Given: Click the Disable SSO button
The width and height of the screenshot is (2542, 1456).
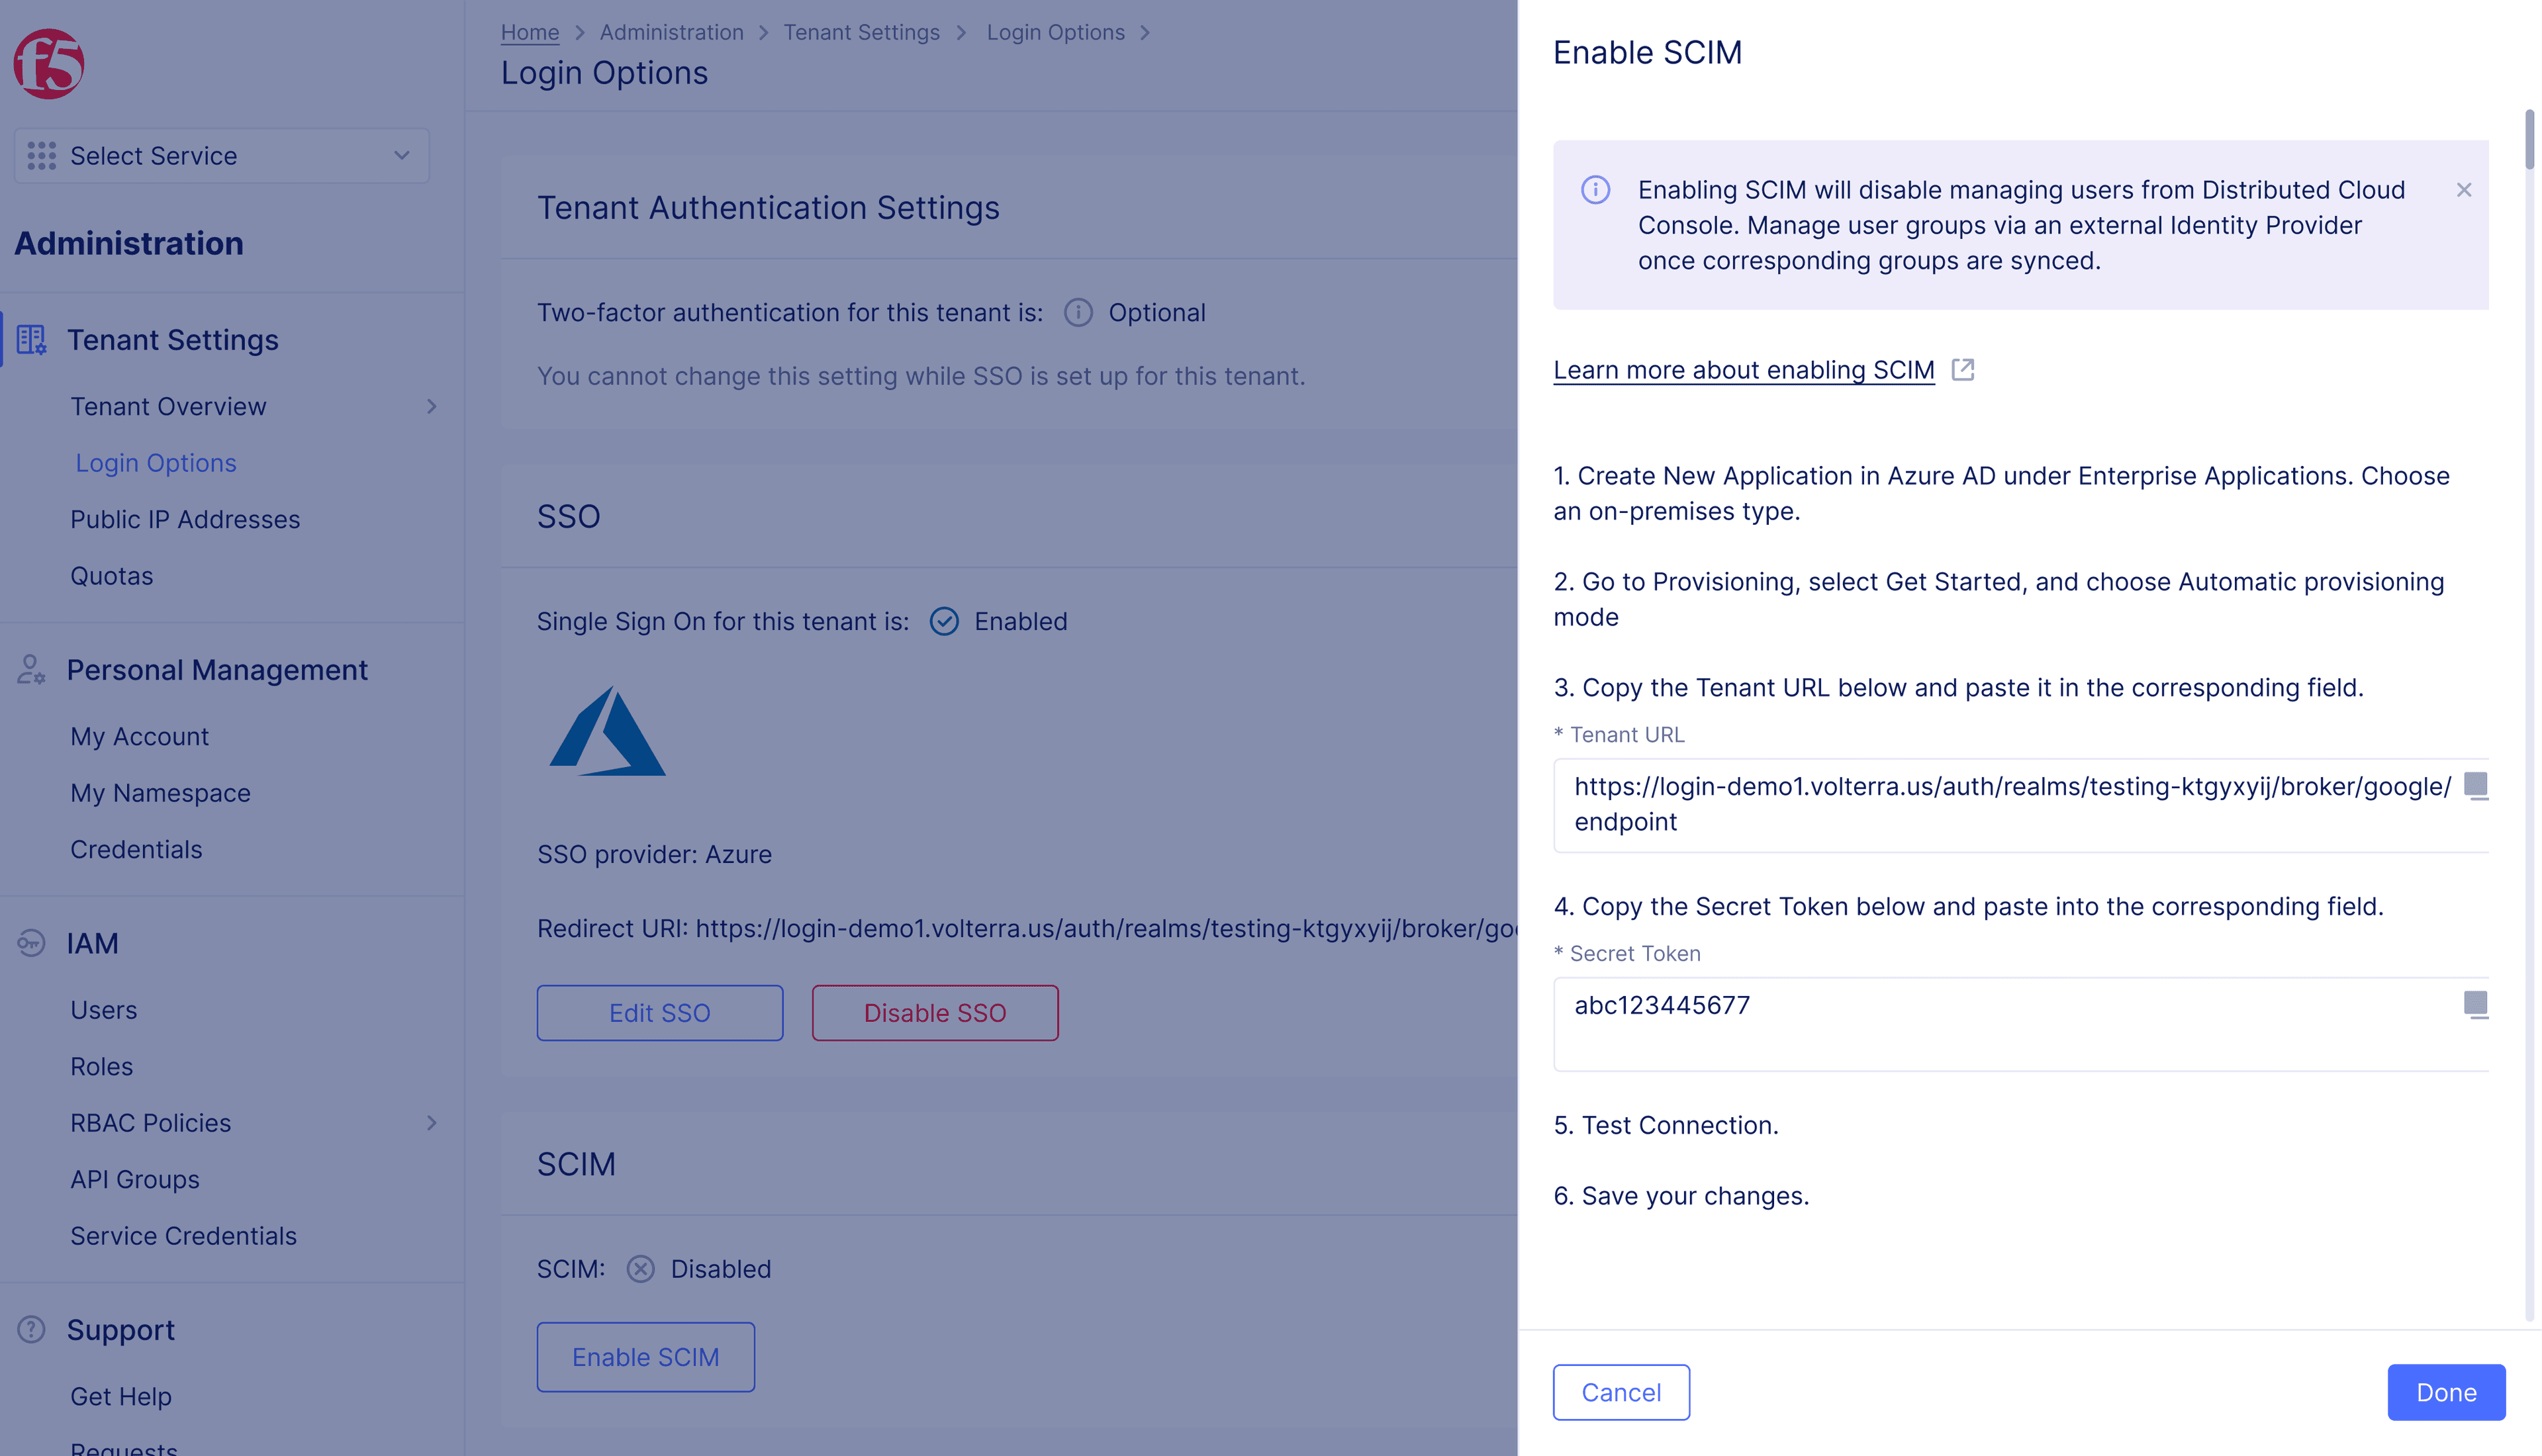Looking at the screenshot, I should 935,1013.
